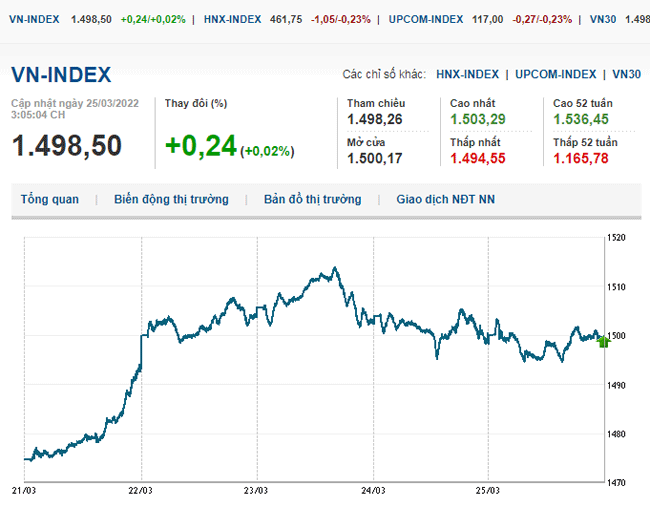Screen dimensions: 650x507
Task: Open the Biến động thị trường tab
Action: coord(171,199)
